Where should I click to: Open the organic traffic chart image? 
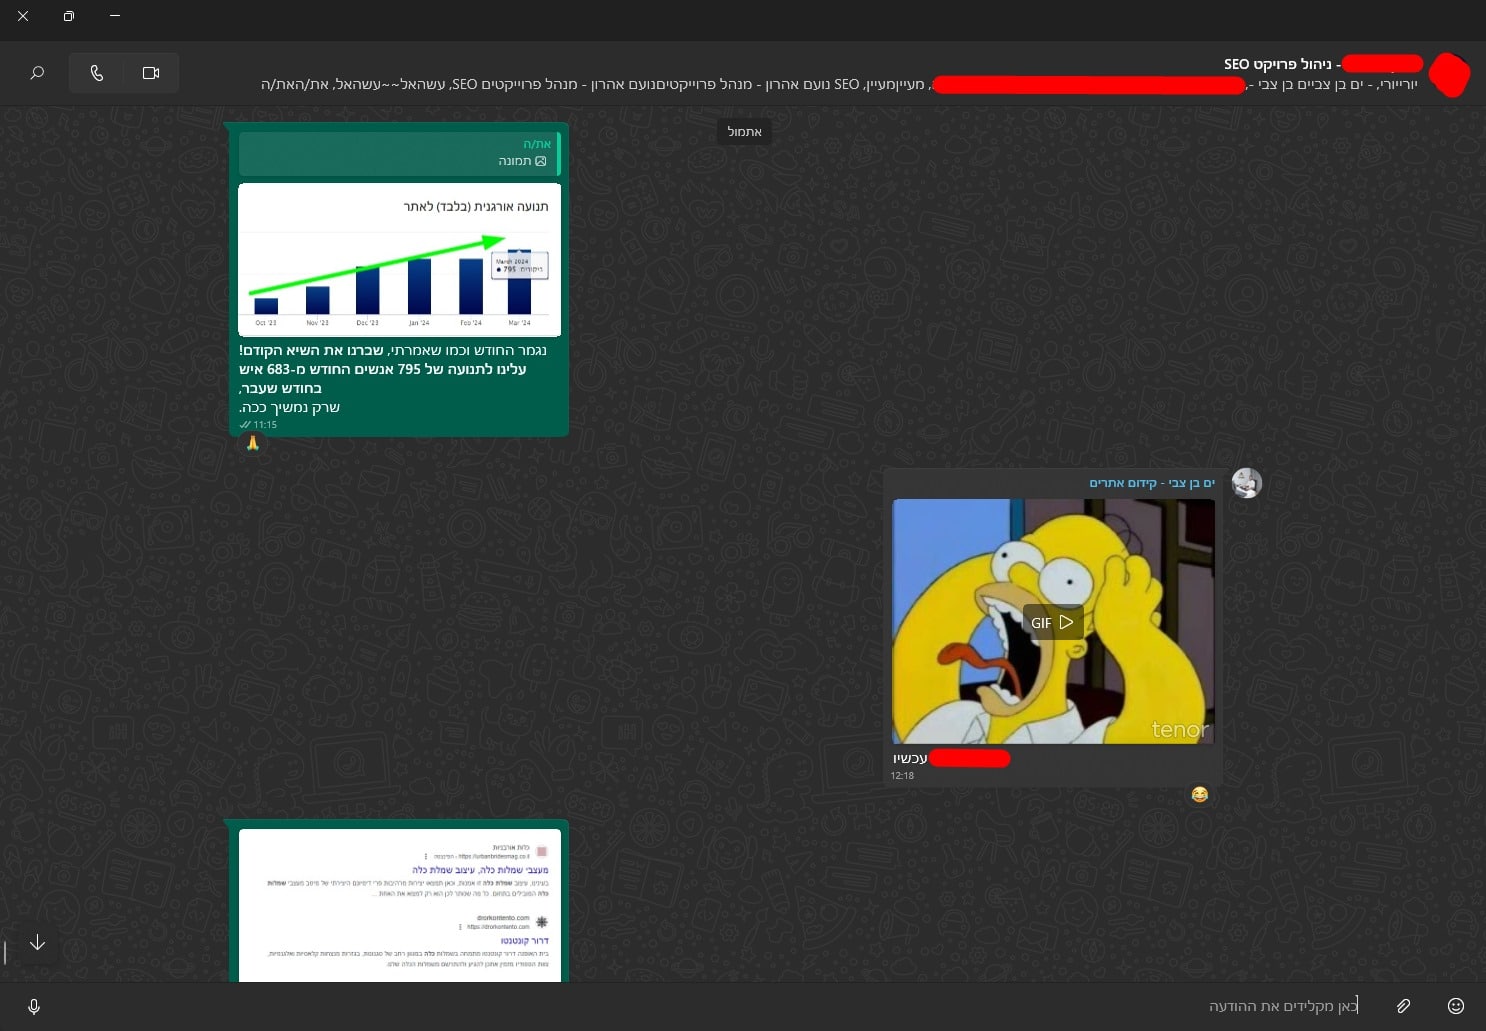400,260
